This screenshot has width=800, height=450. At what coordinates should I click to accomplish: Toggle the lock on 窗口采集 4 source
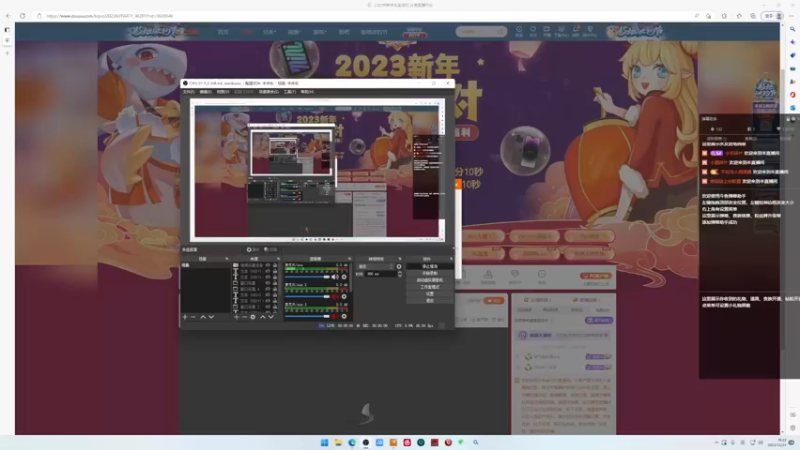pos(275,289)
